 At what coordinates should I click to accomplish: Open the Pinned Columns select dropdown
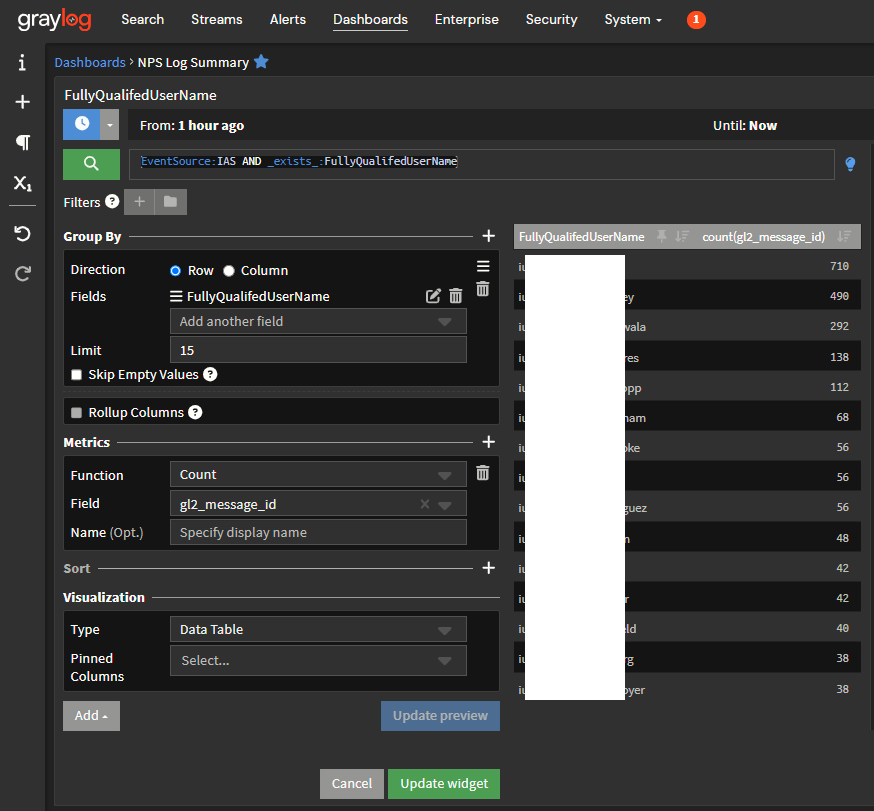click(317, 661)
